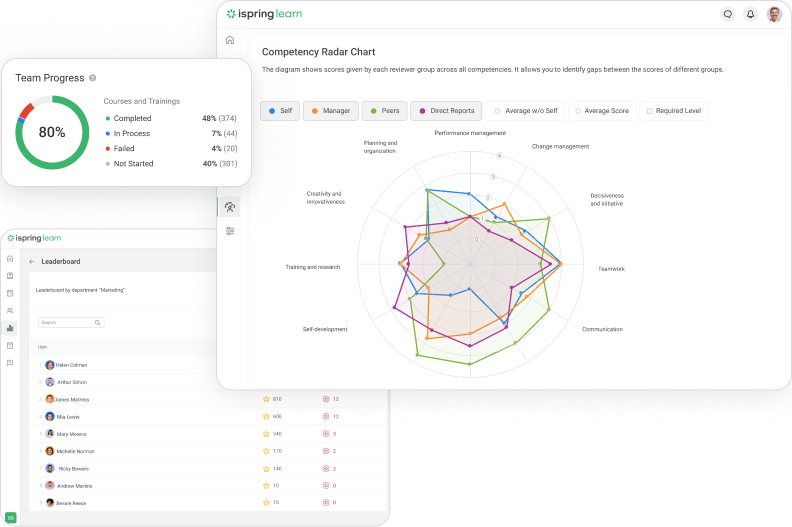Viewport: 792px width, 527px height.
Task: Click the green DS badge at sidebar bottom
Action: (x=11, y=517)
